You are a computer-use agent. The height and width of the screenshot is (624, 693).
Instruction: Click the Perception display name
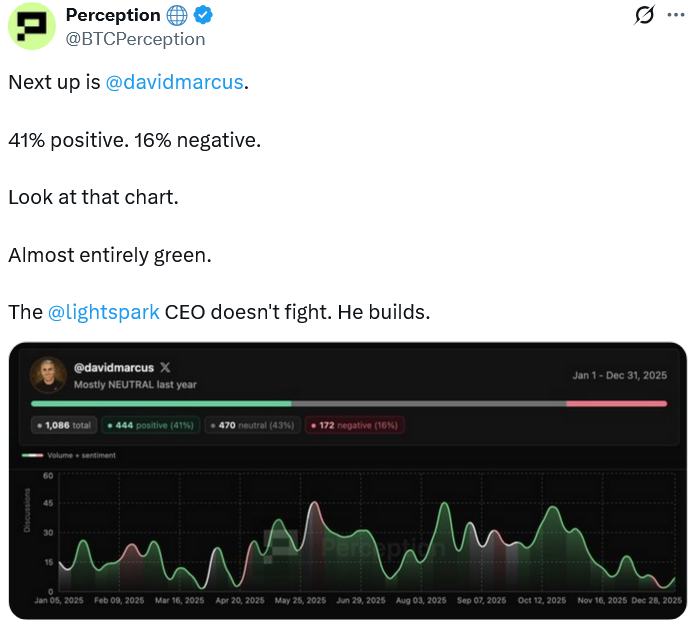coord(112,16)
